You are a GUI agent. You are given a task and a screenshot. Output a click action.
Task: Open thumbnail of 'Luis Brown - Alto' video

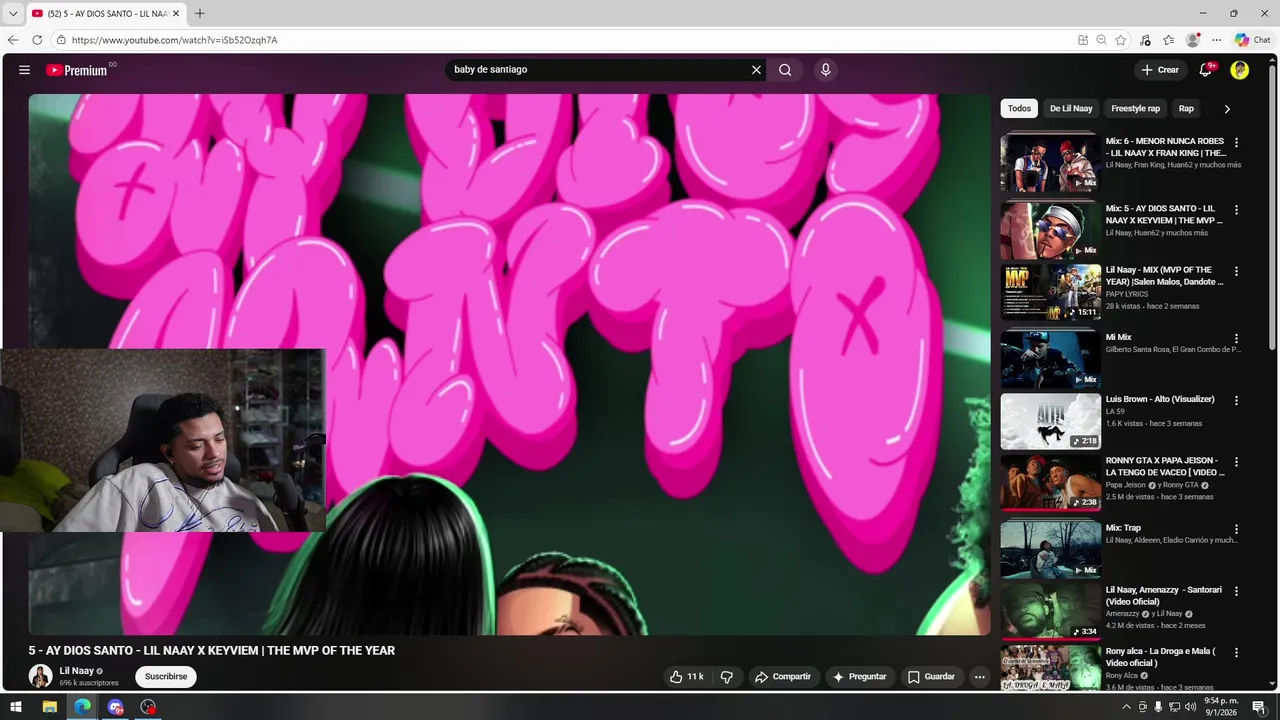(x=1051, y=421)
